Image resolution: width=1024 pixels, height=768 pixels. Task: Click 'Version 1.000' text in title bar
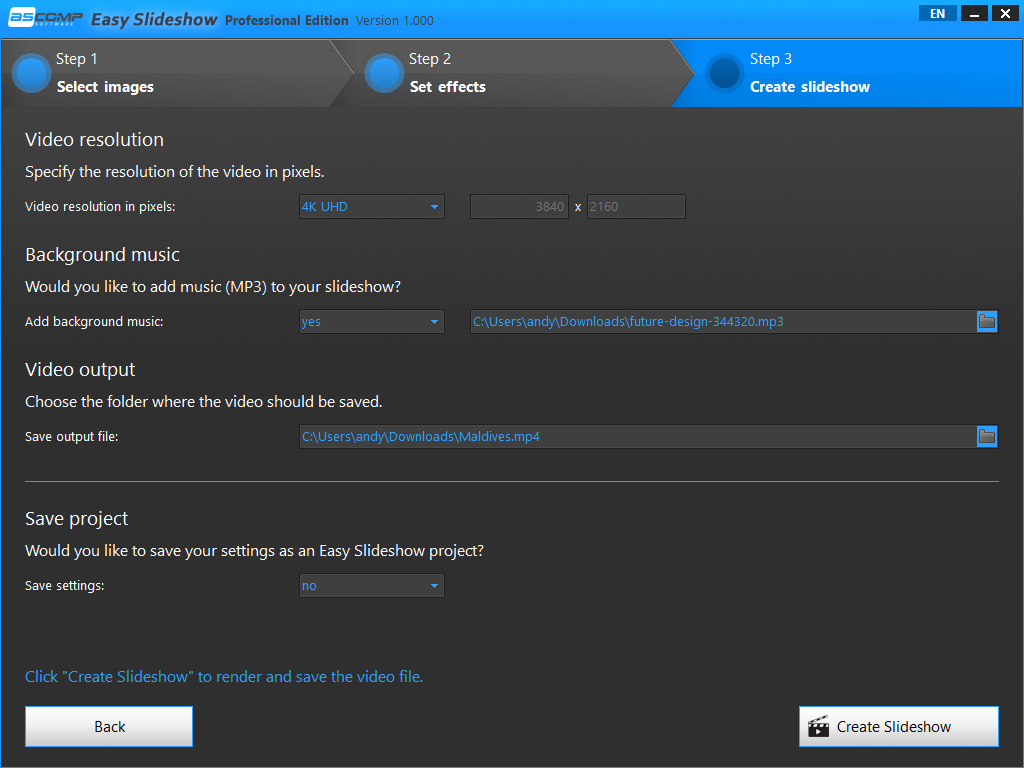(x=394, y=21)
